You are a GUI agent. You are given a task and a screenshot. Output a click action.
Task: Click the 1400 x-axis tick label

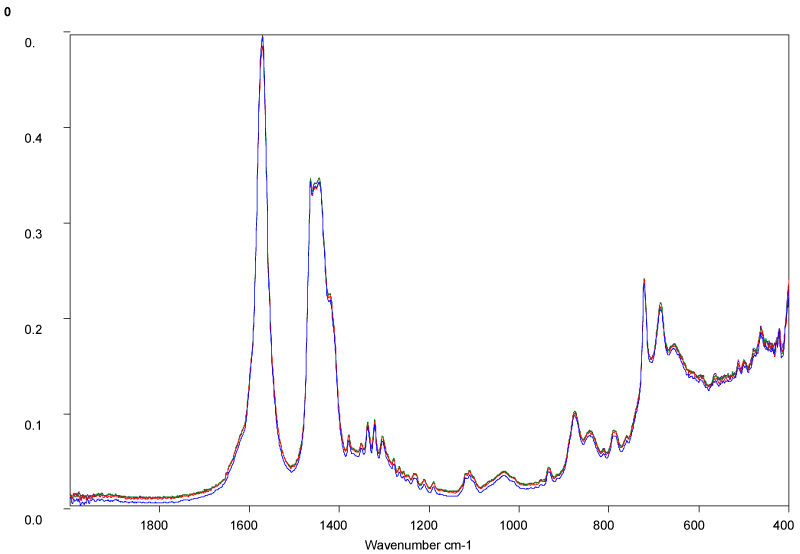[334, 526]
